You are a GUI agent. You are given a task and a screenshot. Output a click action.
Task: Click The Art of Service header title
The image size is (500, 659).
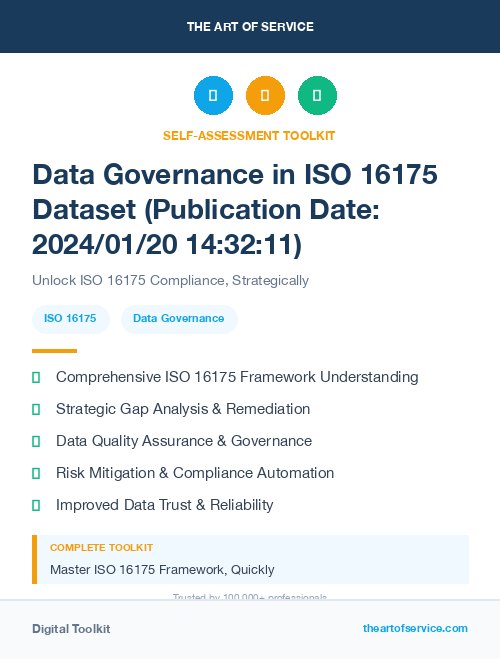[x=250, y=26]
